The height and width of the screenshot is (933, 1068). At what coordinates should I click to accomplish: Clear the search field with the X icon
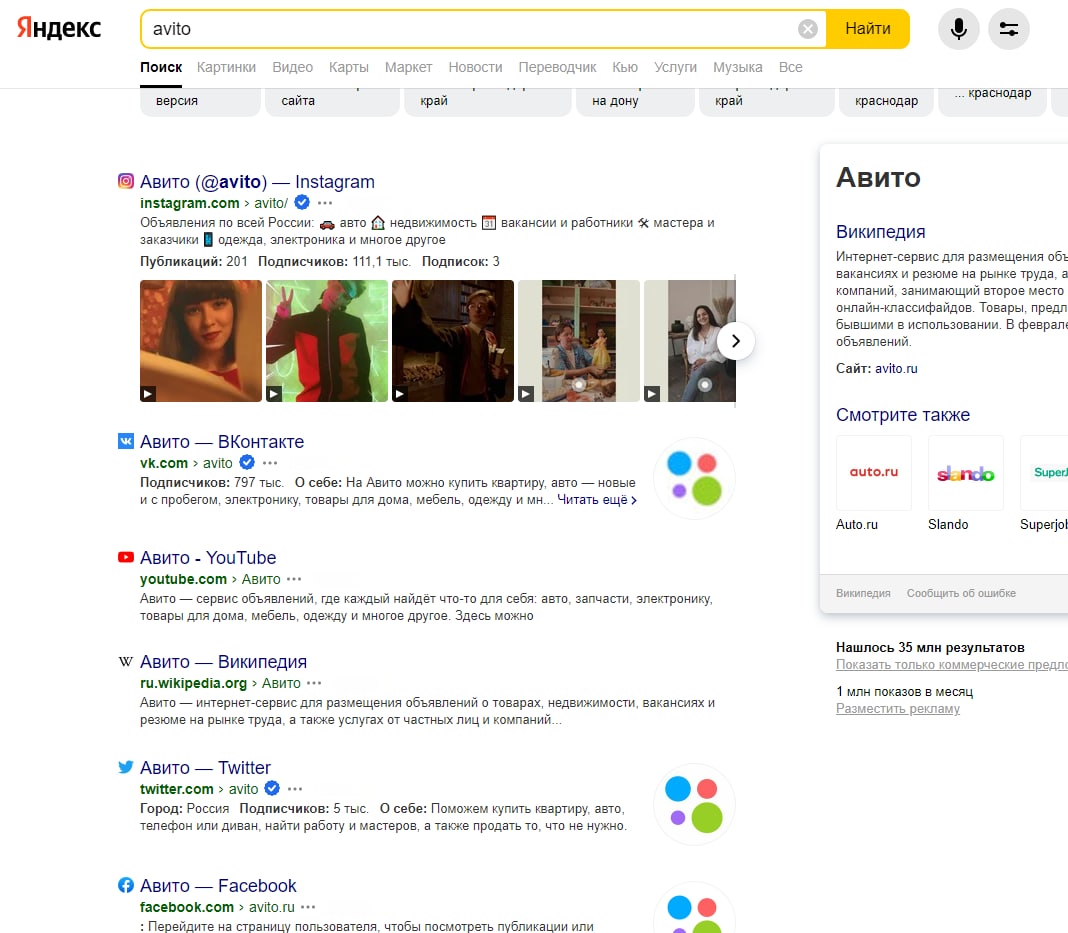click(807, 29)
